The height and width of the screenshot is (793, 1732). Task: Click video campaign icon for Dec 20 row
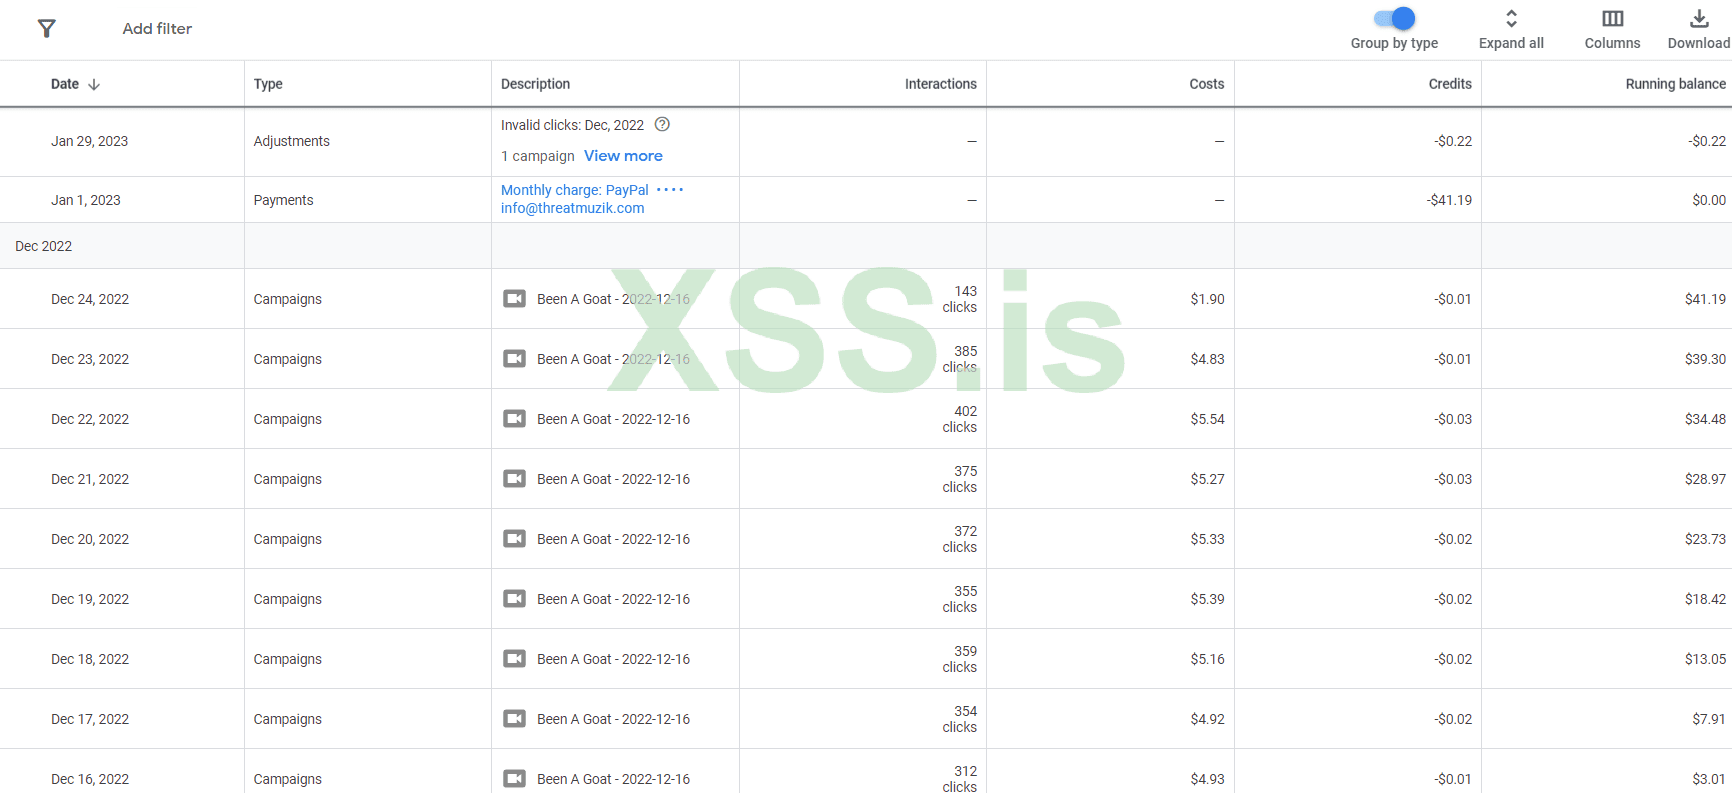point(514,539)
